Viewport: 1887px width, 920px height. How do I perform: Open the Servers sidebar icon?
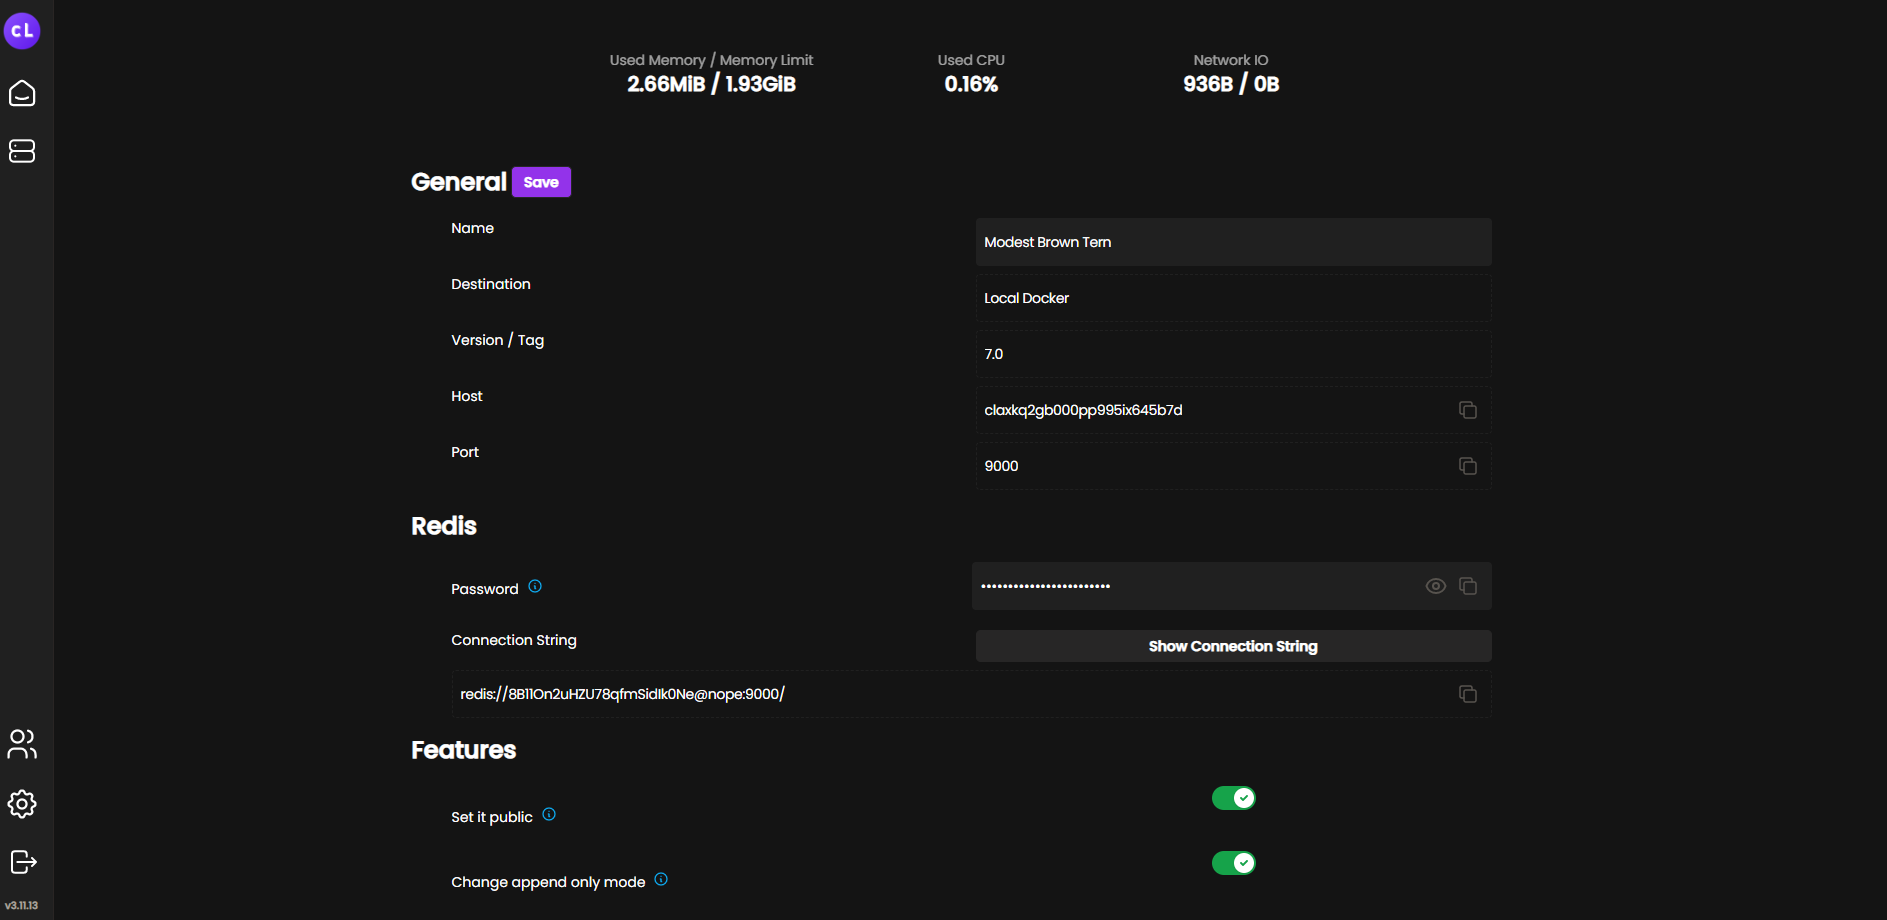point(22,151)
